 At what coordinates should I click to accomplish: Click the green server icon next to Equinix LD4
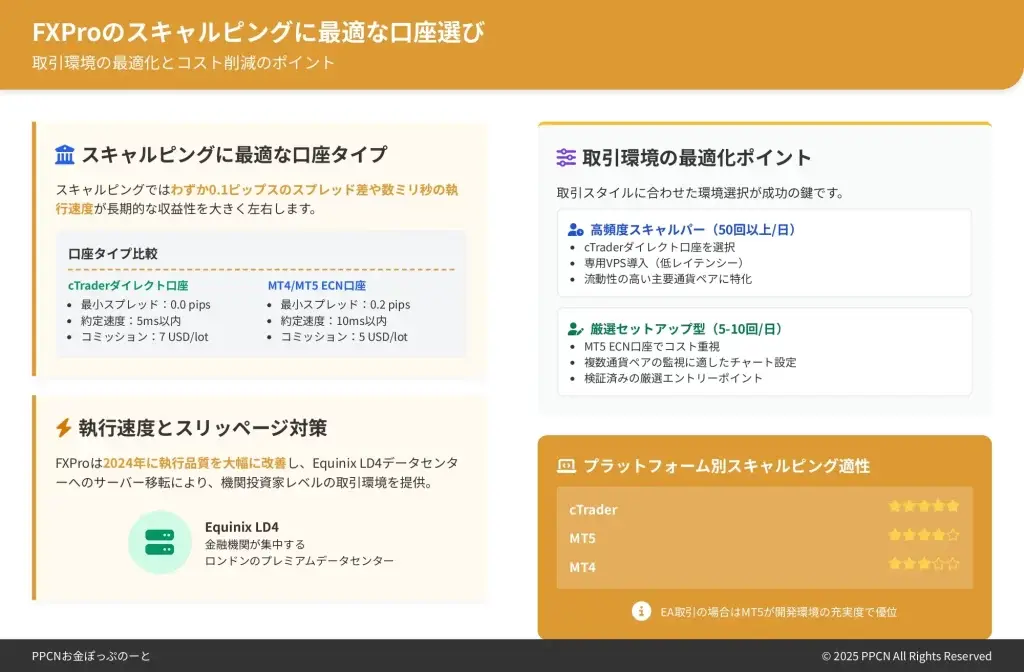pos(160,542)
